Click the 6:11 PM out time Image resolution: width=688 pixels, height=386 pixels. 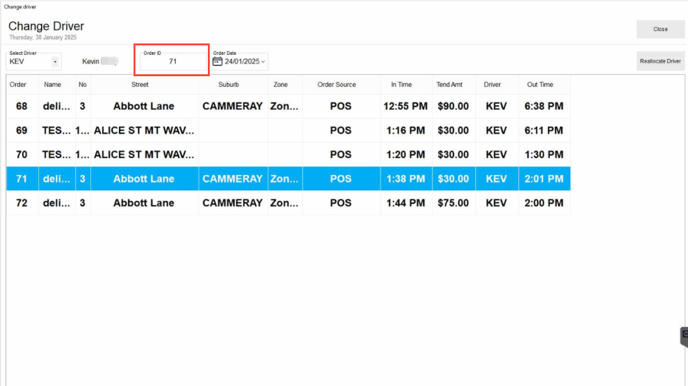click(x=544, y=130)
